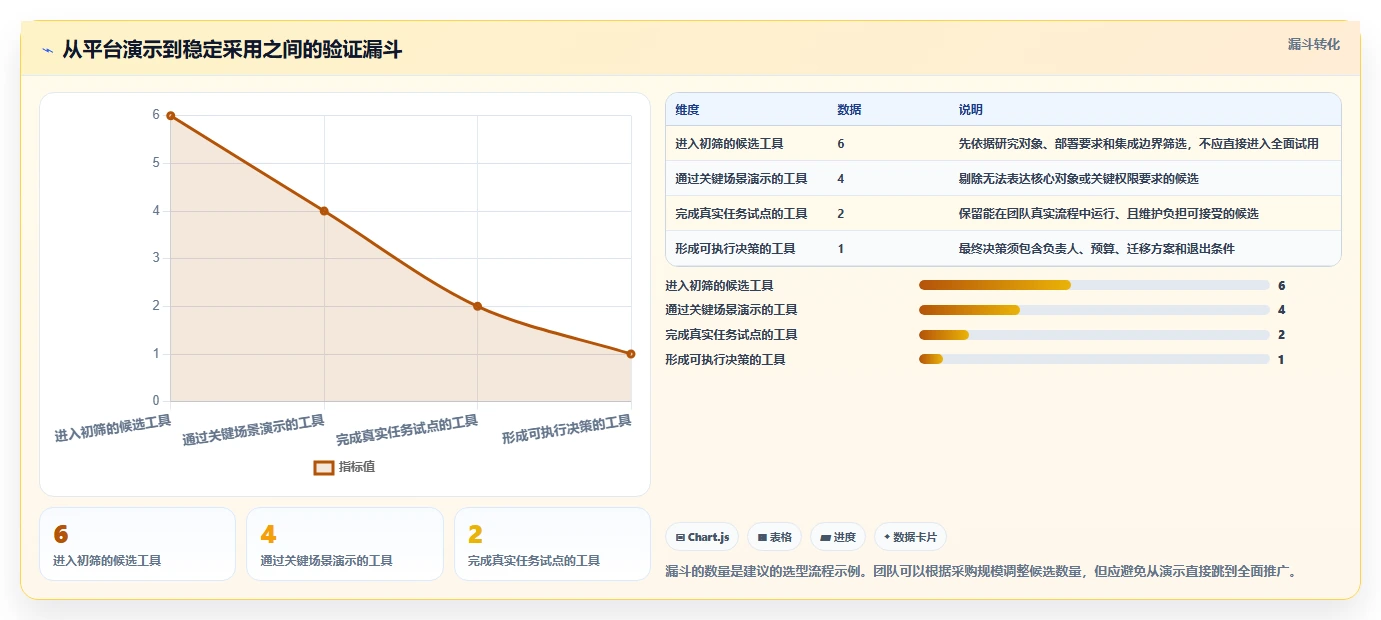Click the value 6 in the table's data column
The image size is (1381, 620).
click(x=841, y=144)
